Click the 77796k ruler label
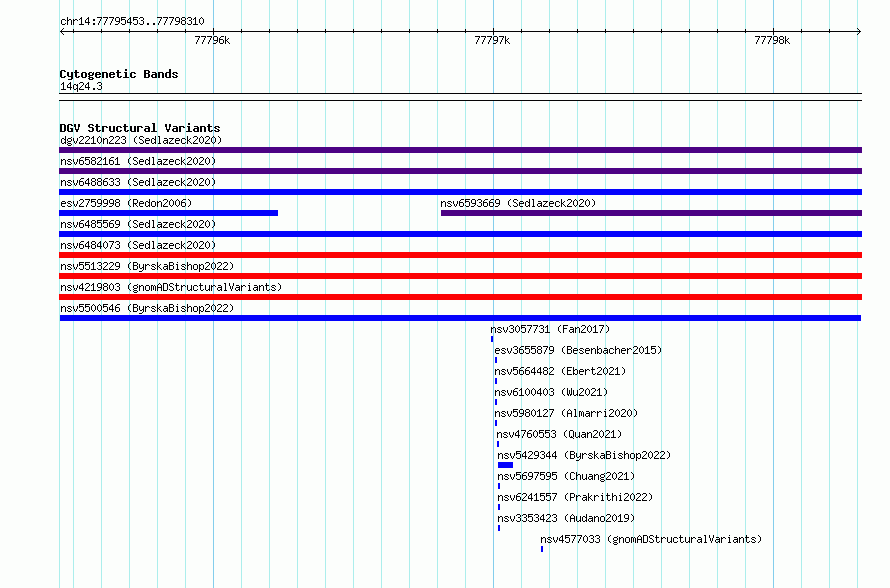This screenshot has width=890, height=588. pyautogui.click(x=212, y=40)
